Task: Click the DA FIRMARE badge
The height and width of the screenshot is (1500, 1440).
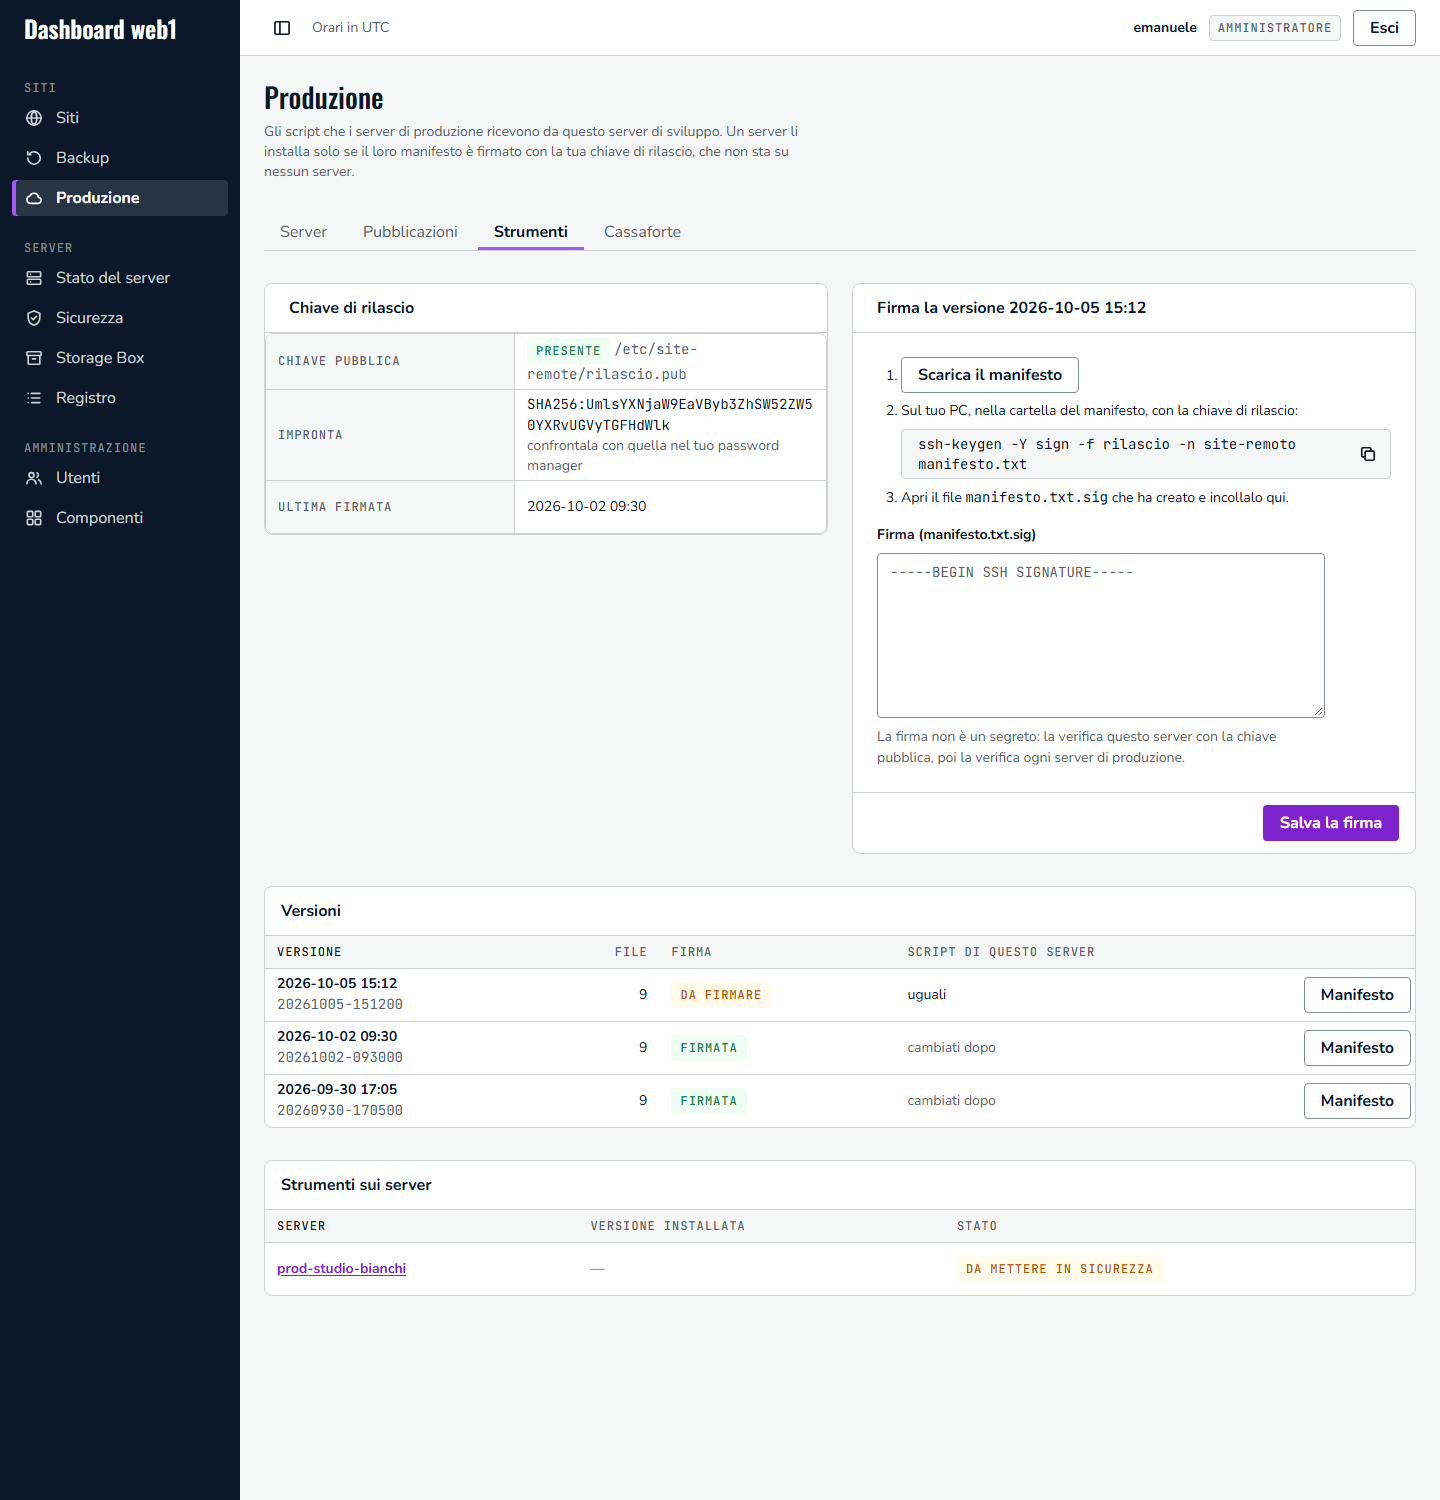Action: tap(721, 995)
